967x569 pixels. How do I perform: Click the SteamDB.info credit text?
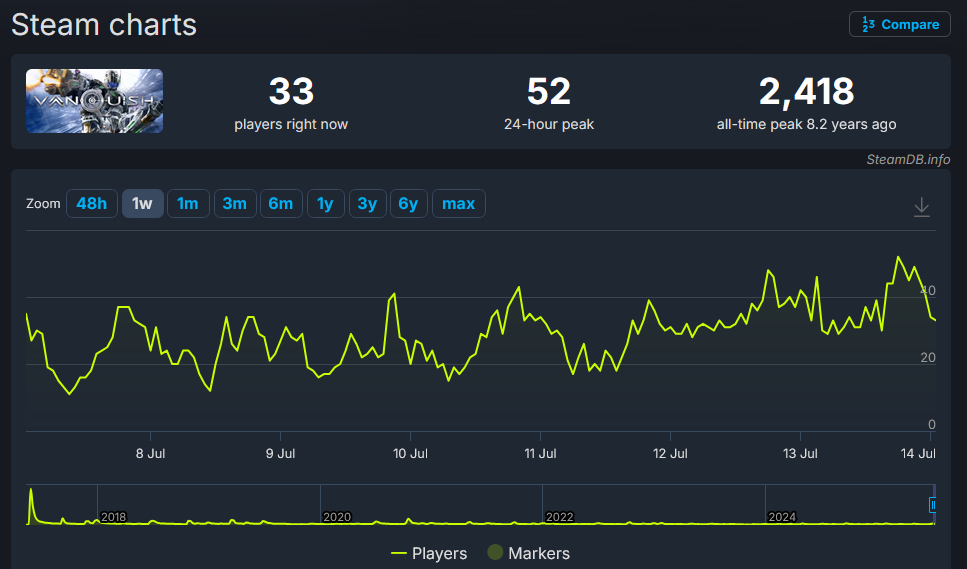pos(908,160)
